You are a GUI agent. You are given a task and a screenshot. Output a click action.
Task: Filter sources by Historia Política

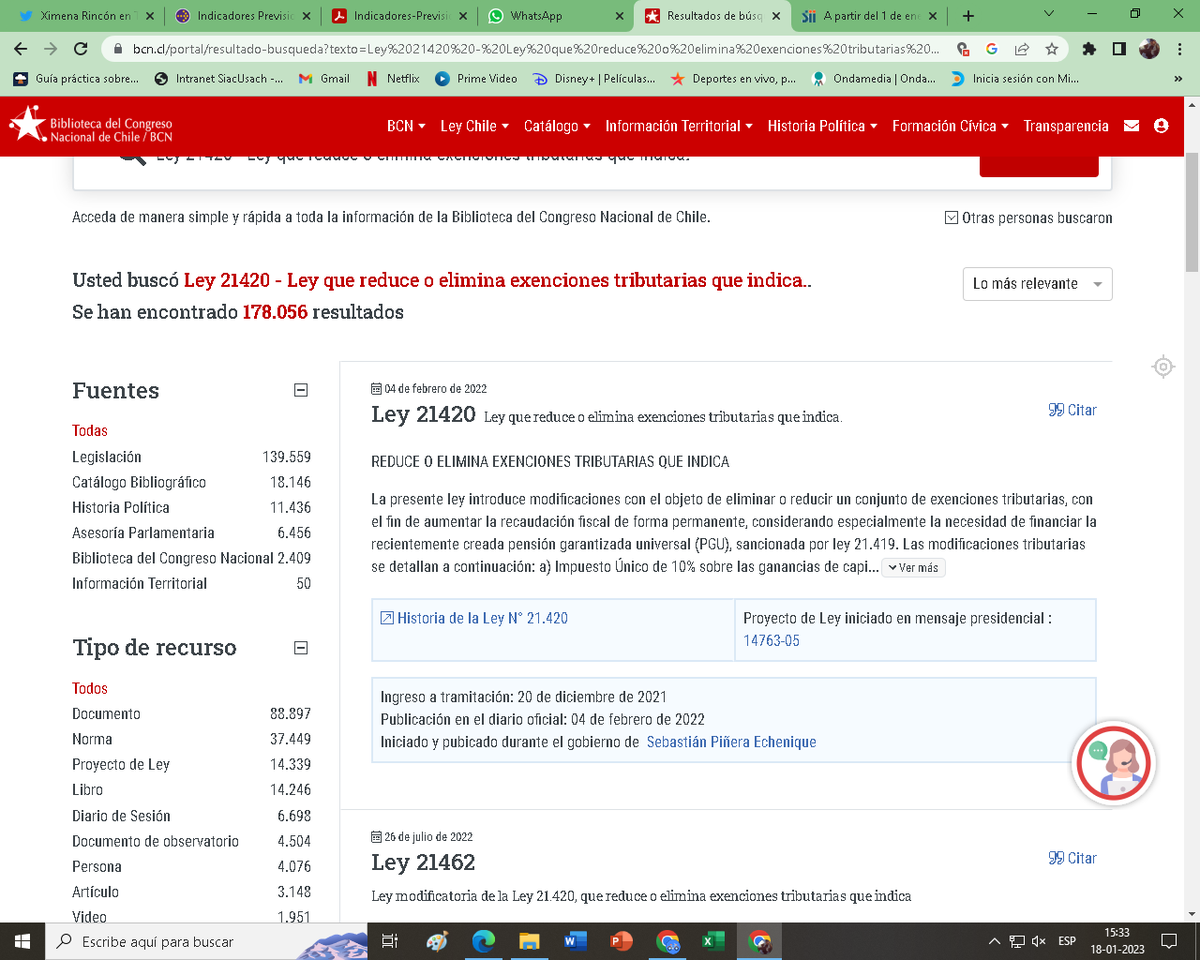pos(121,508)
